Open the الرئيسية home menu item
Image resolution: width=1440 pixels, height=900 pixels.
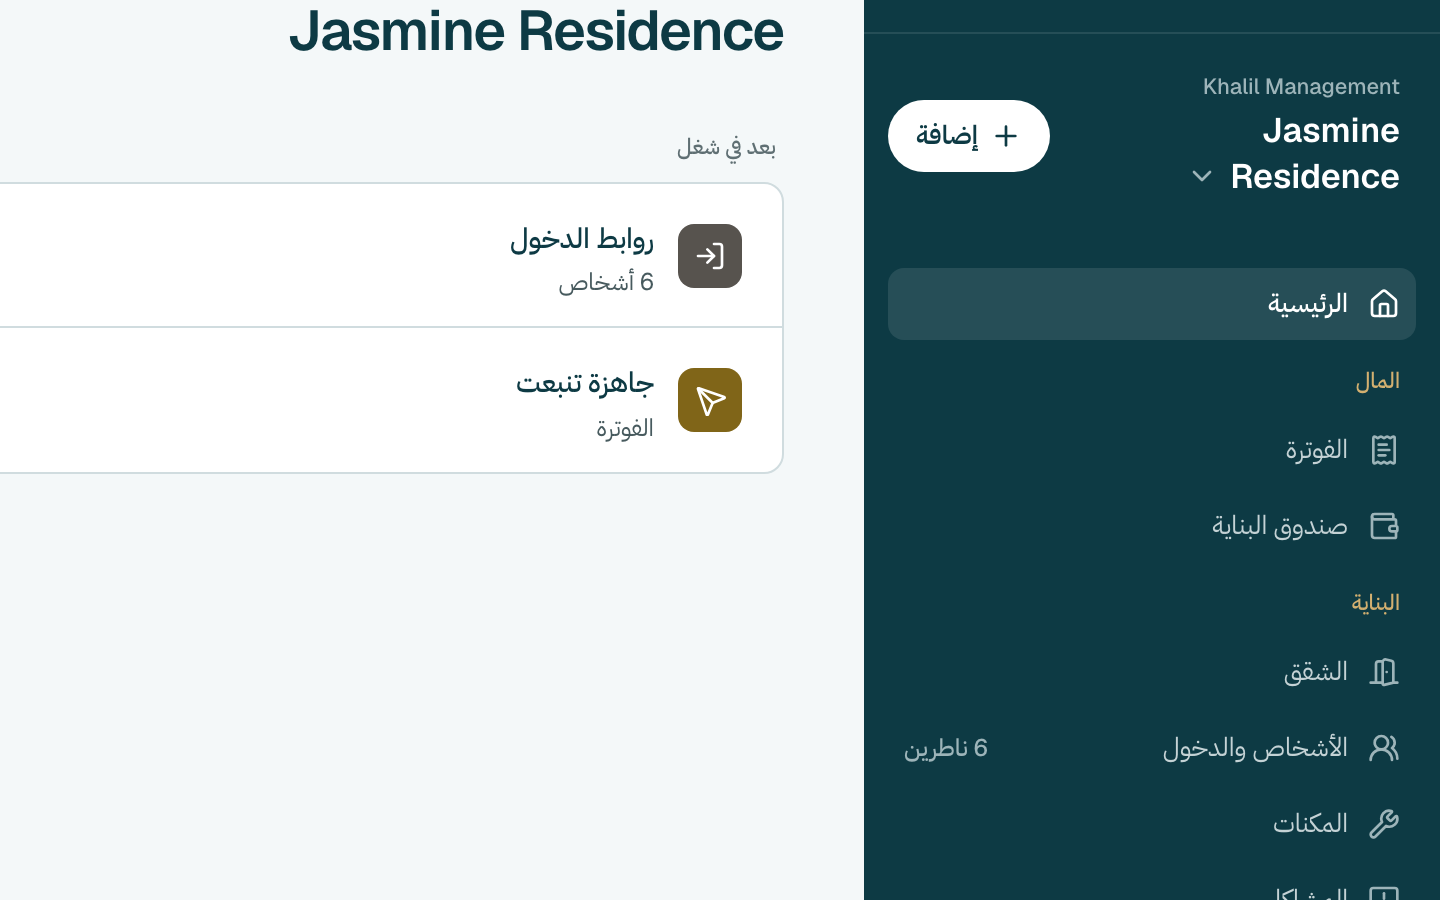1152,304
